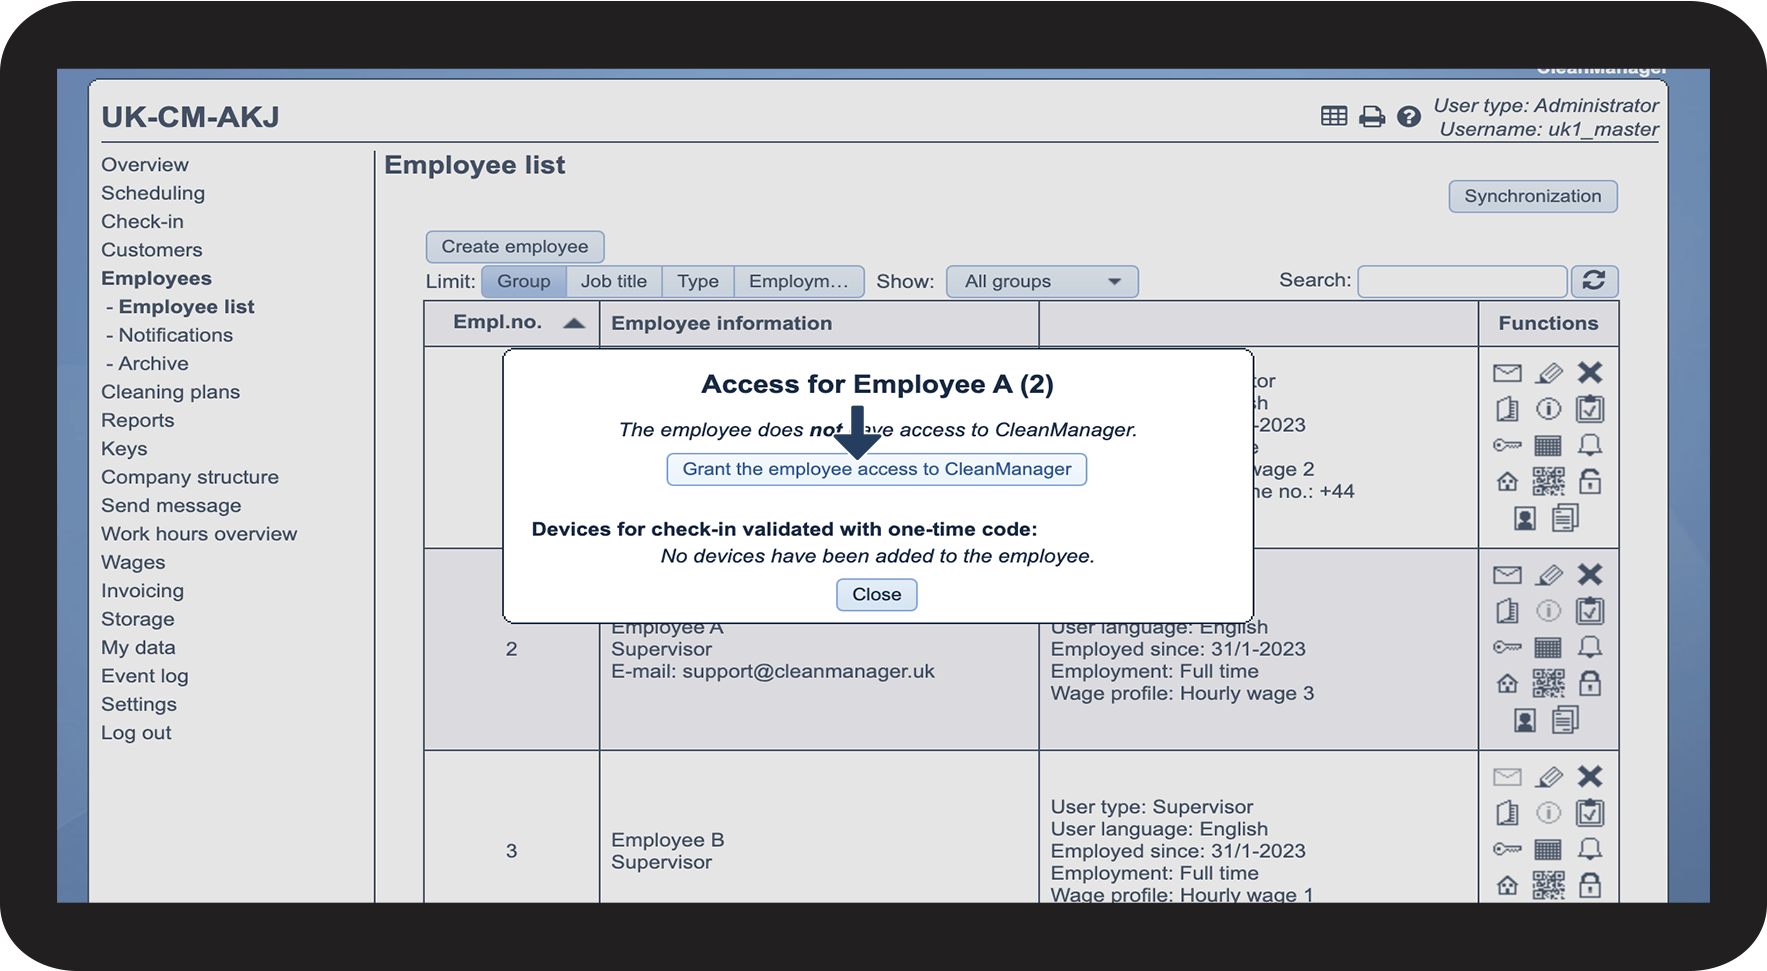Viewport: 1767px width, 971px height.
Task: Open the calendar grid icon for Employee A
Action: tap(1548, 648)
